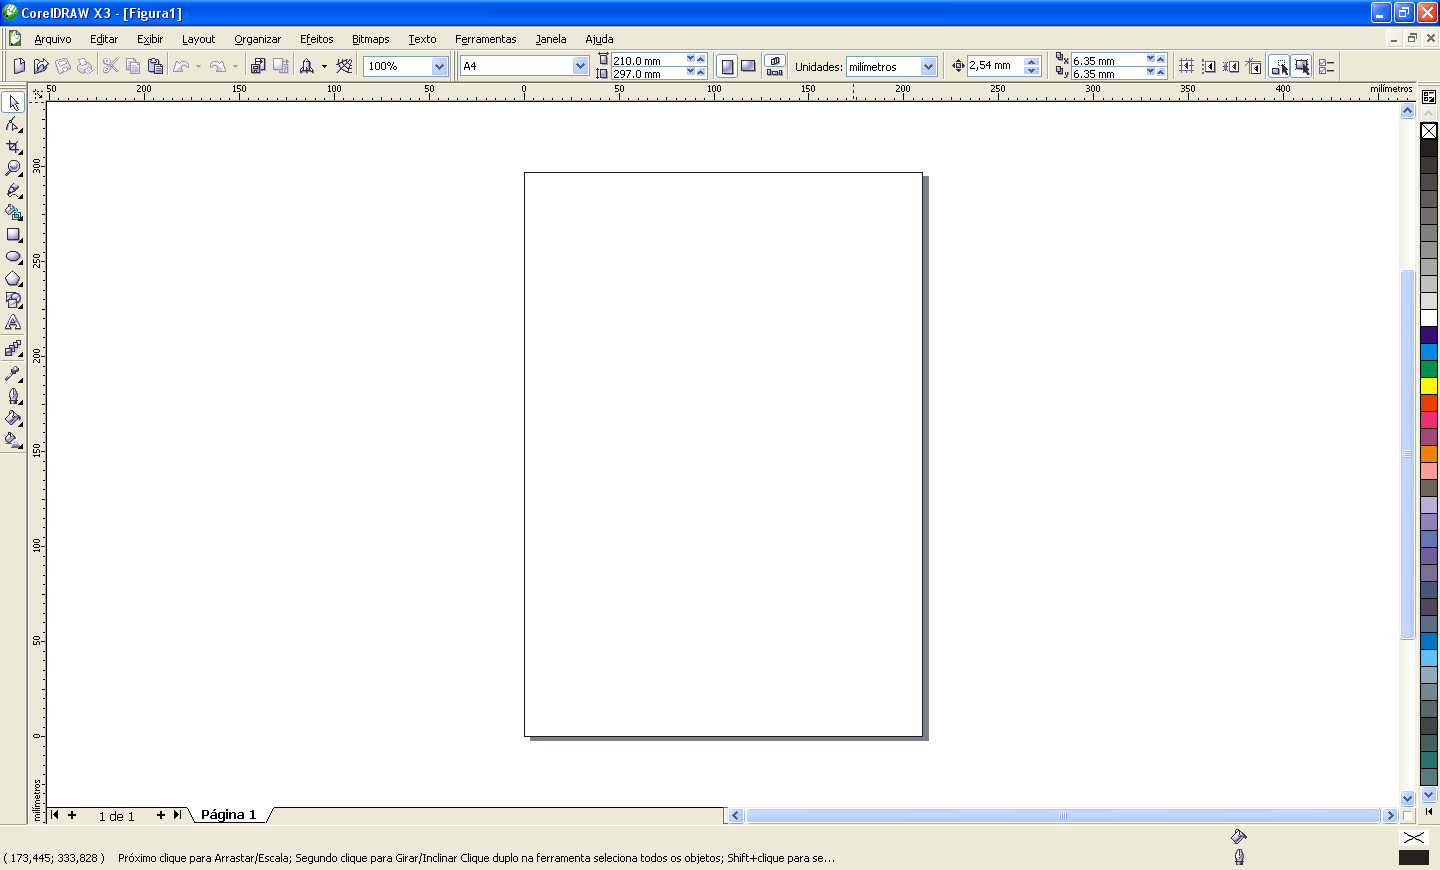This screenshot has height=870, width=1440.
Task: Open the A4 paper size dropdown
Action: 580,66
